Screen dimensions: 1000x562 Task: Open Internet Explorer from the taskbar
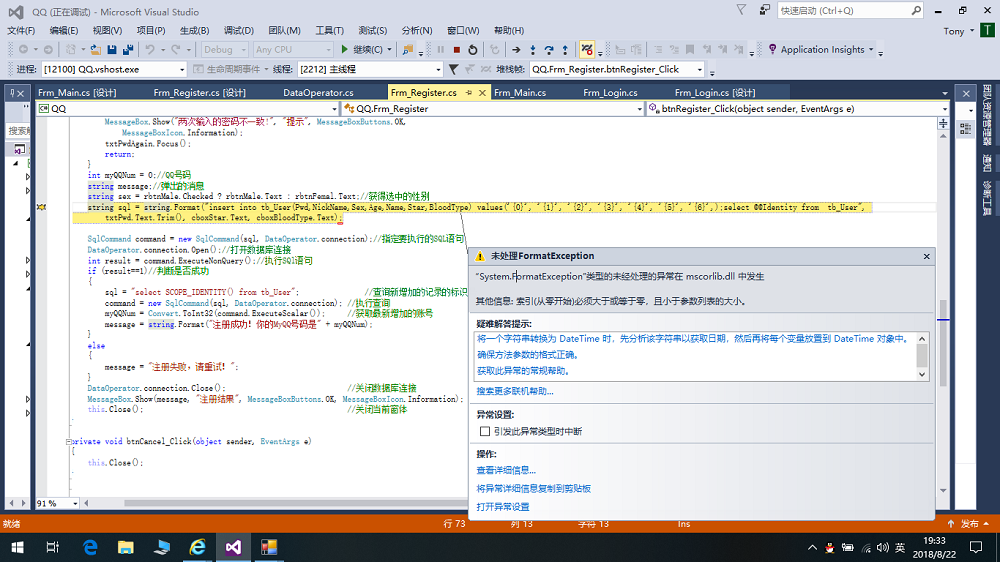pos(198,547)
